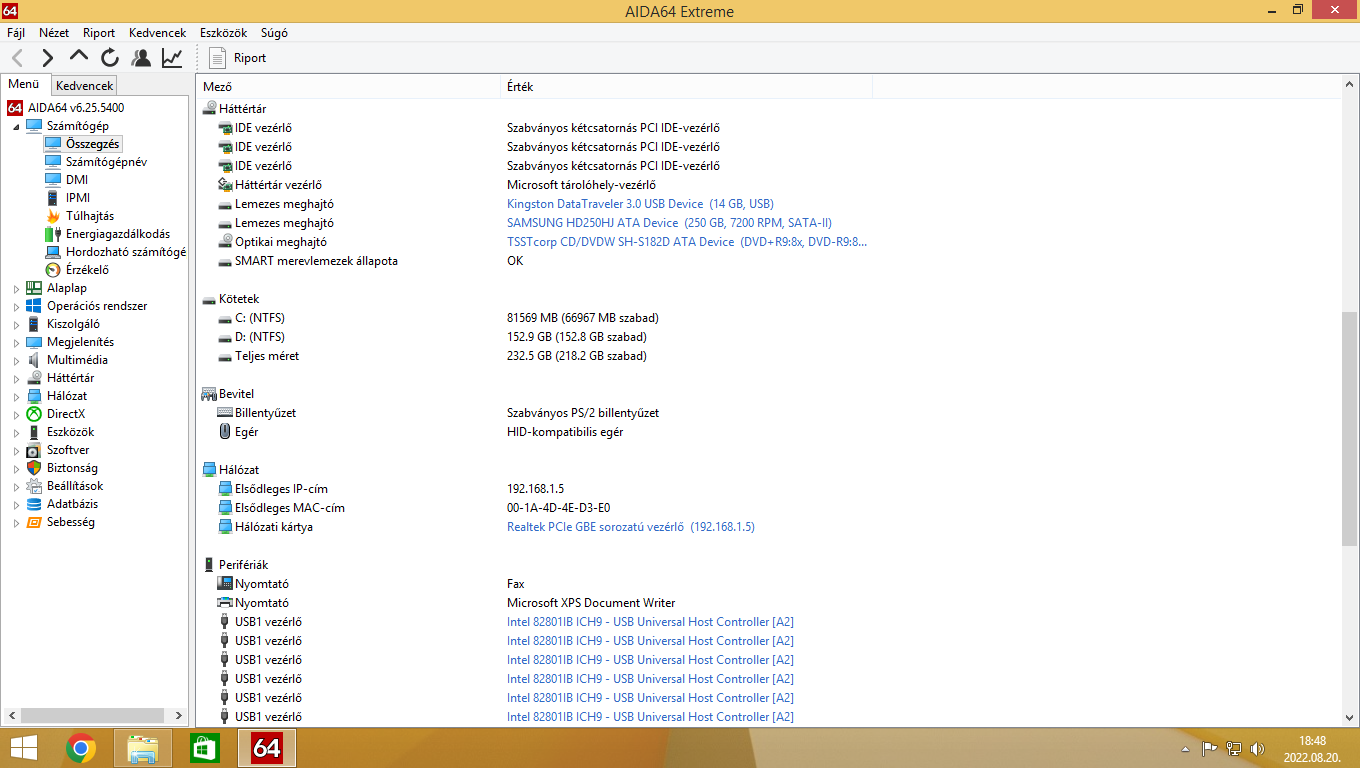The width and height of the screenshot is (1360, 768).
Task: Open File Explorer from the taskbar
Action: click(x=143, y=748)
